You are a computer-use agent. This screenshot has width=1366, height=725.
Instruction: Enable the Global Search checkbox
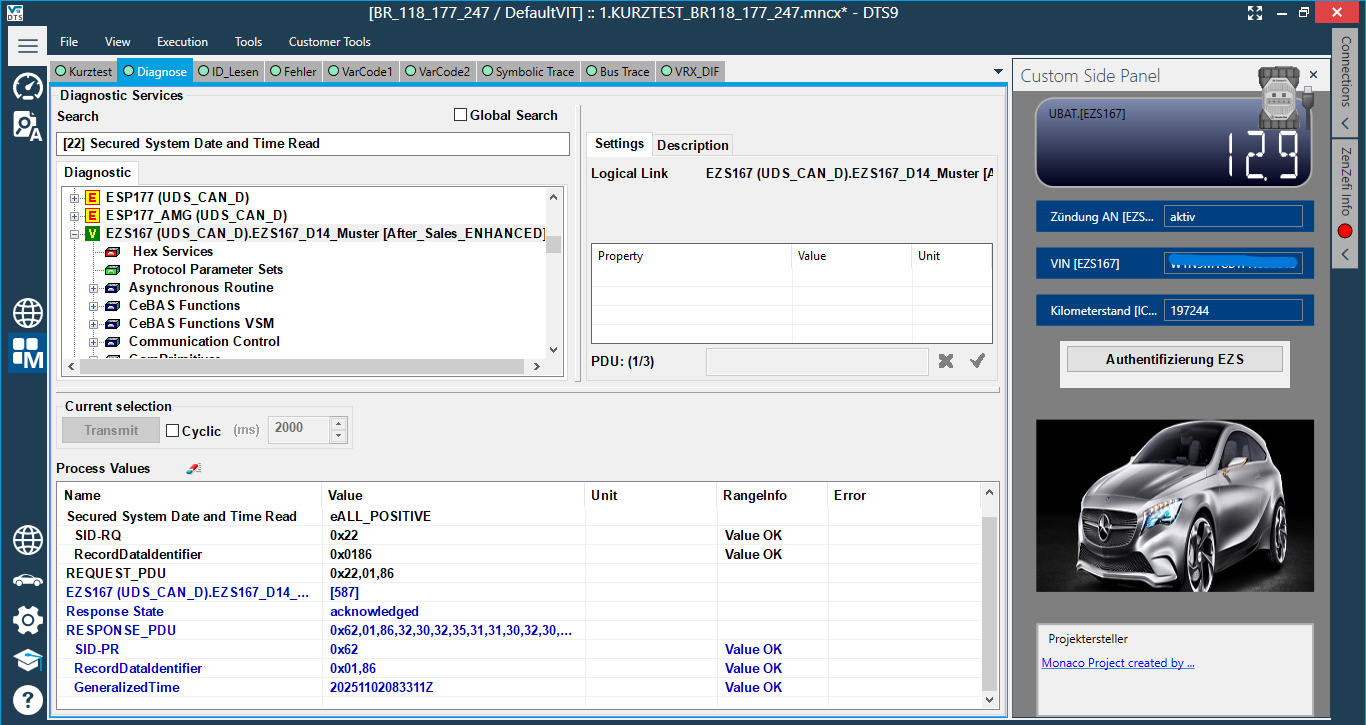pyautogui.click(x=461, y=115)
